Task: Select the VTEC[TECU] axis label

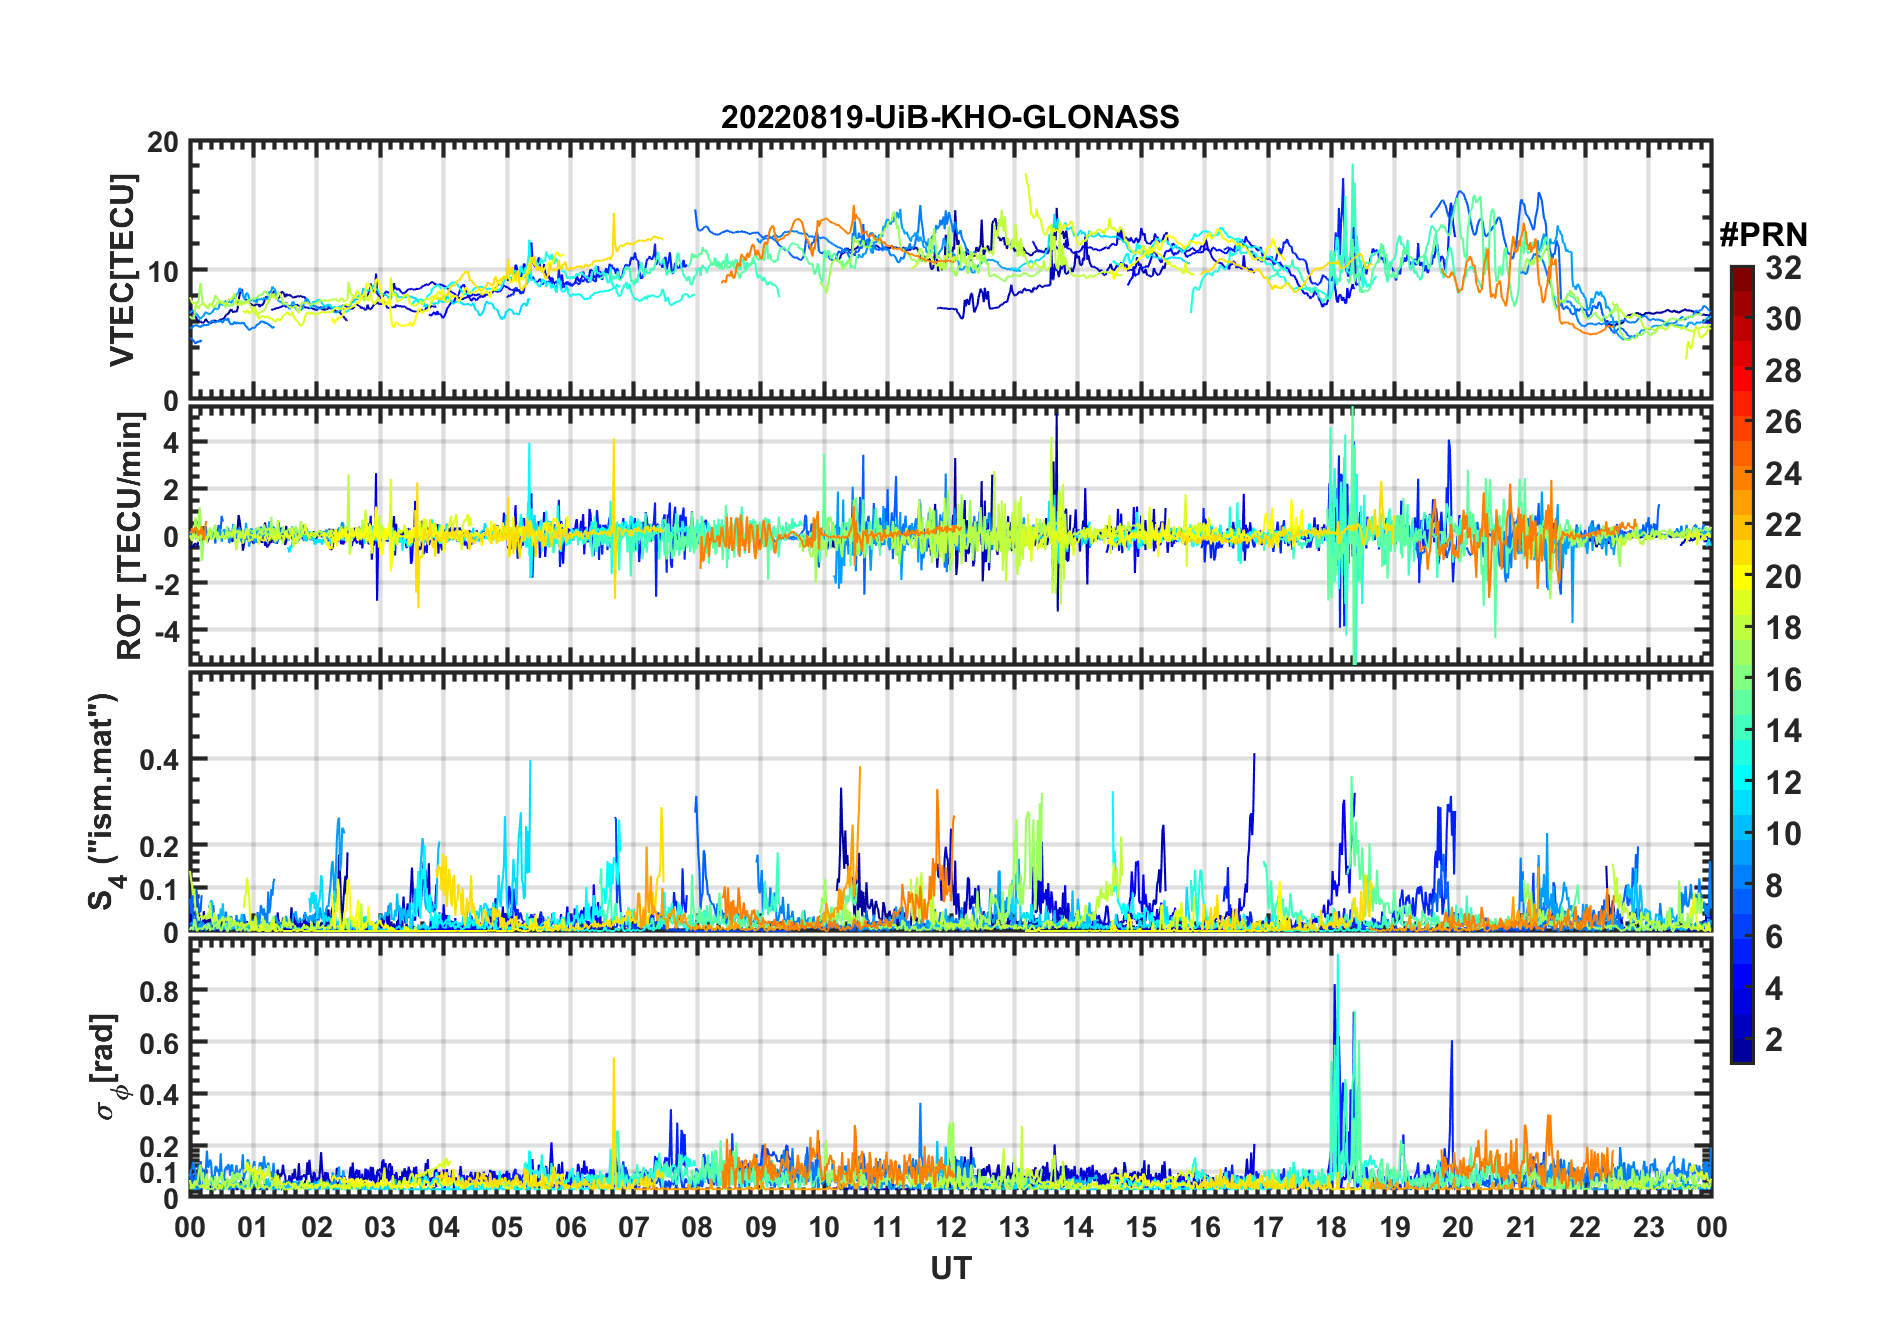Action: coord(122,270)
